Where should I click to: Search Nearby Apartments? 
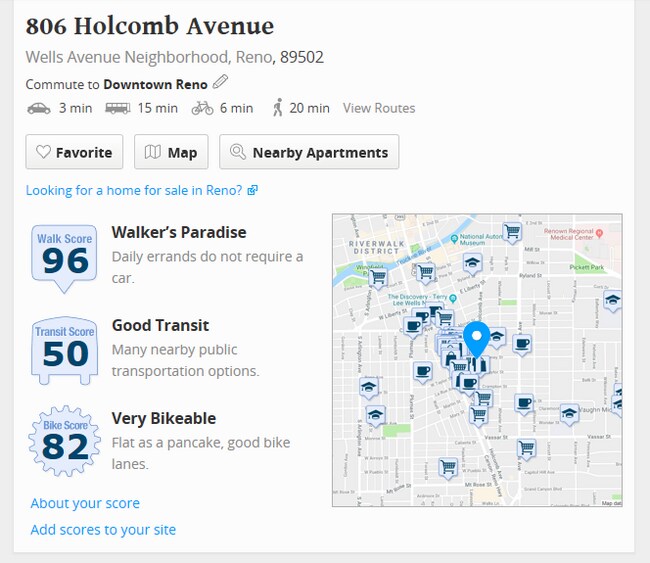309,152
